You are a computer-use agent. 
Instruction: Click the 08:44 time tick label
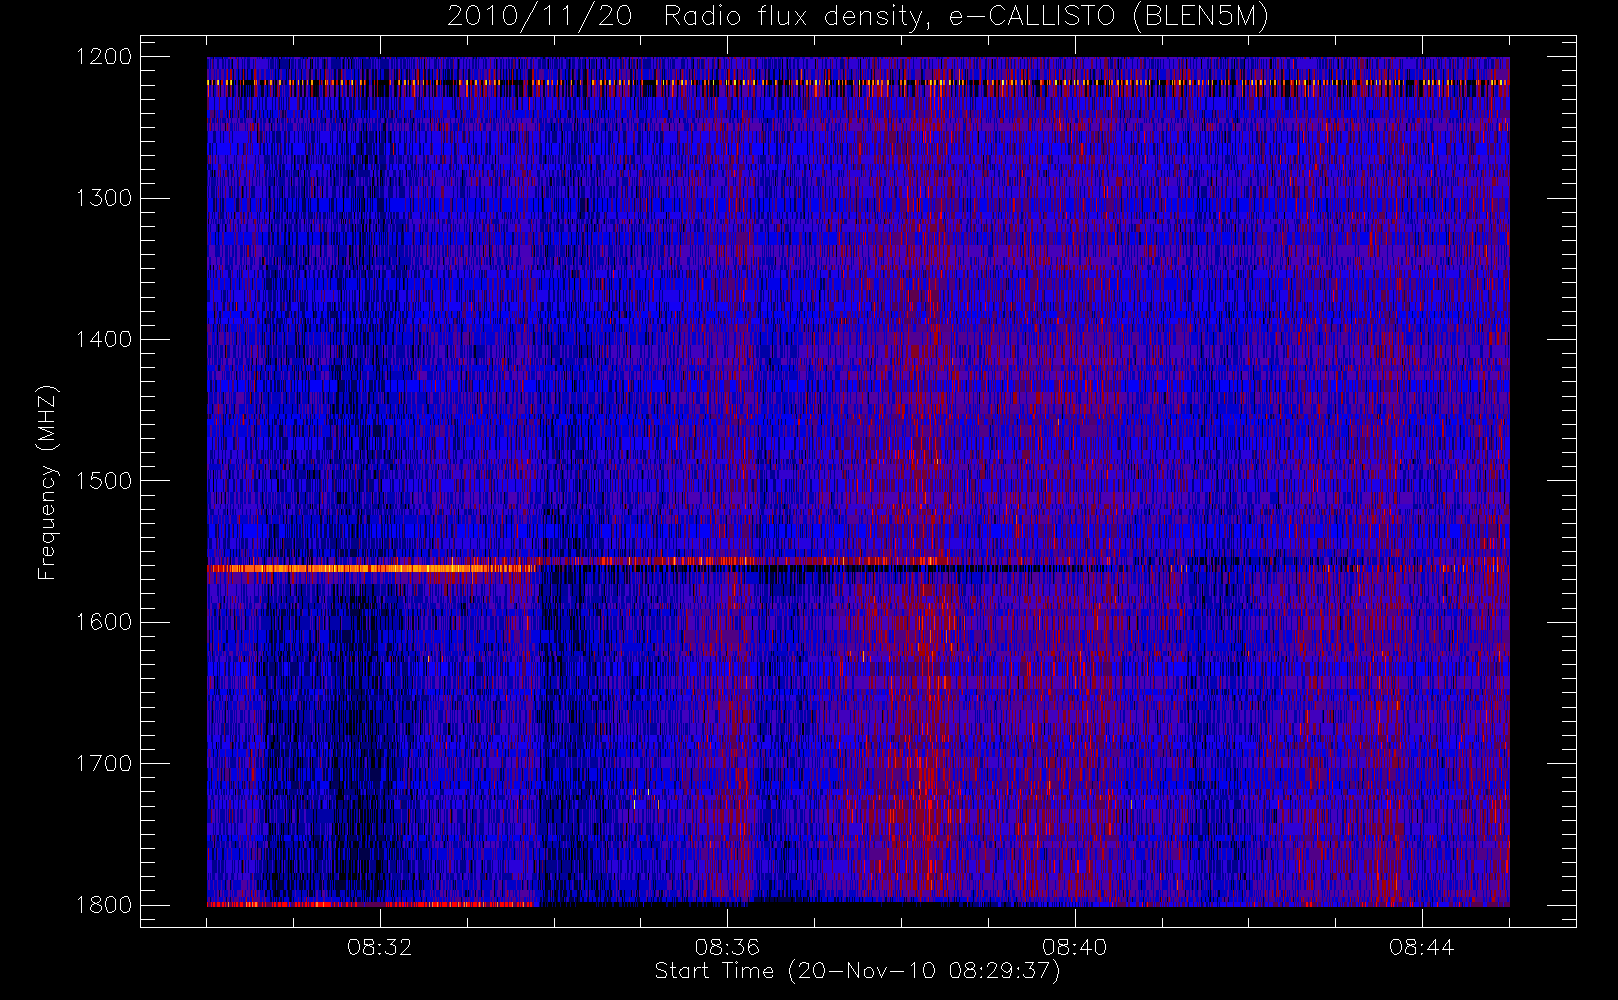pos(1421,947)
